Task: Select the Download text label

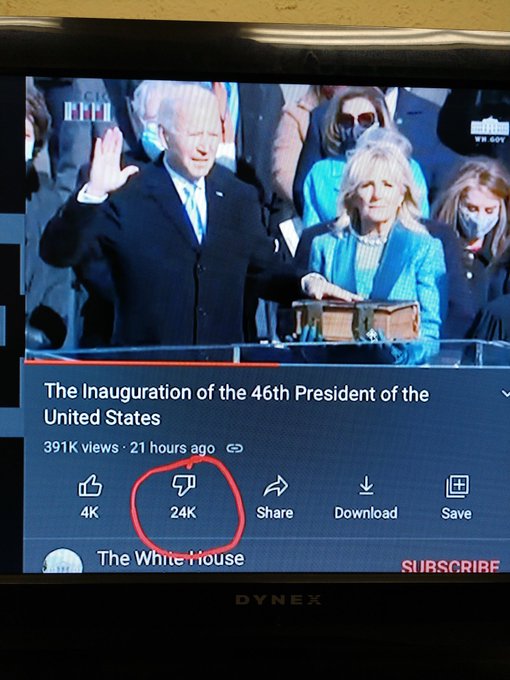Action: pyautogui.click(x=366, y=513)
